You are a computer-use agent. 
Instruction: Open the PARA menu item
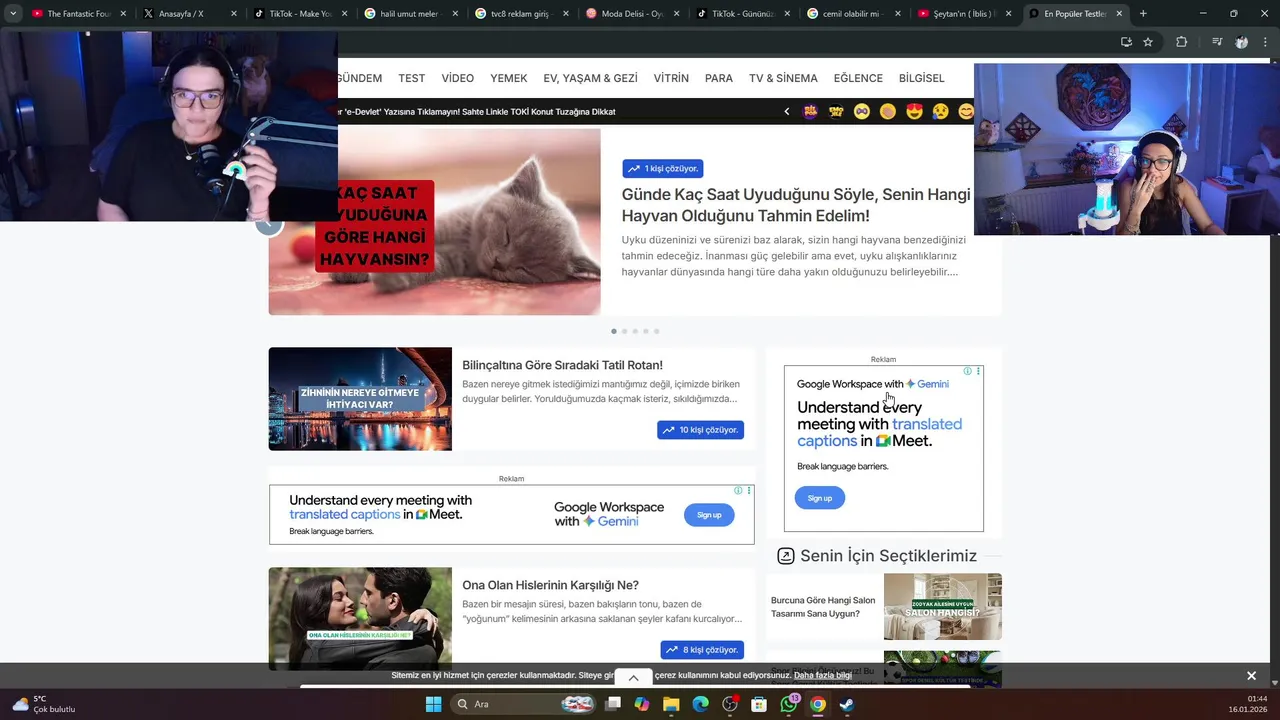point(719,78)
